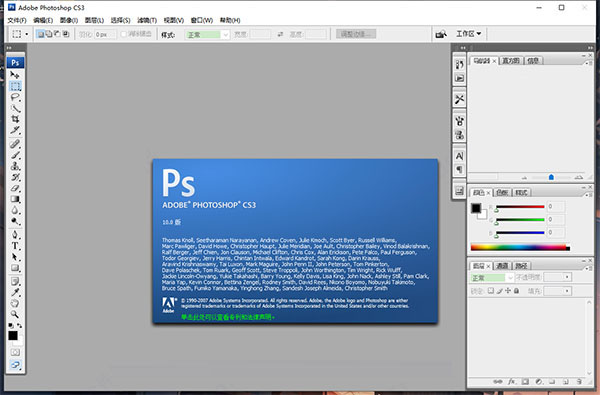Toggle lock image pixels brush icon

click(x=499, y=291)
